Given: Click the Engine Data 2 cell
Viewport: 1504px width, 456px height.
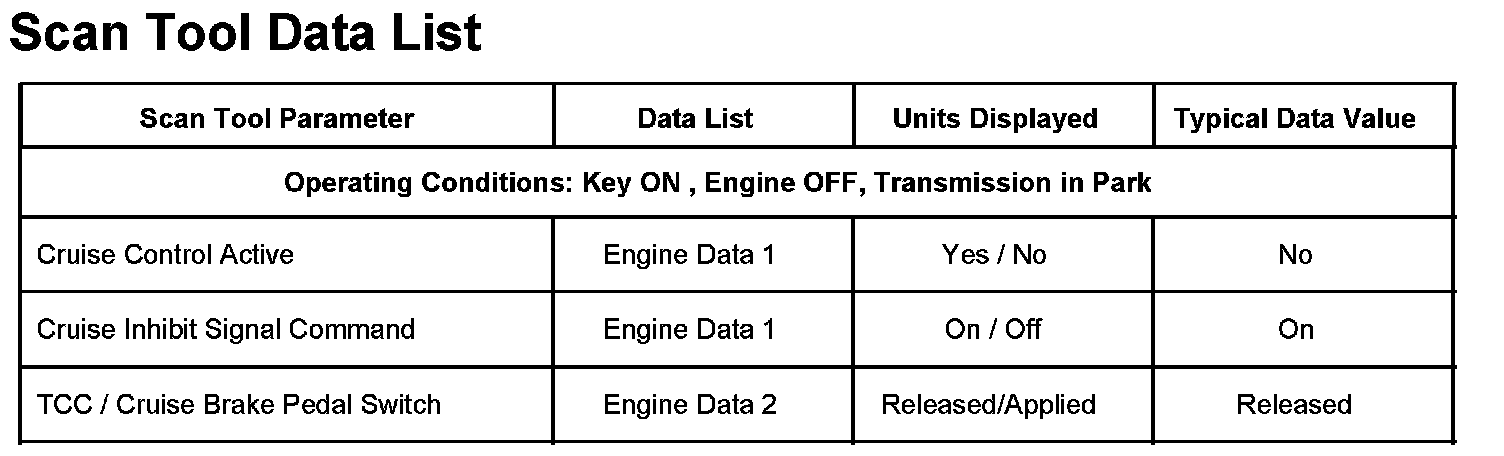Looking at the screenshot, I should click(x=690, y=405).
